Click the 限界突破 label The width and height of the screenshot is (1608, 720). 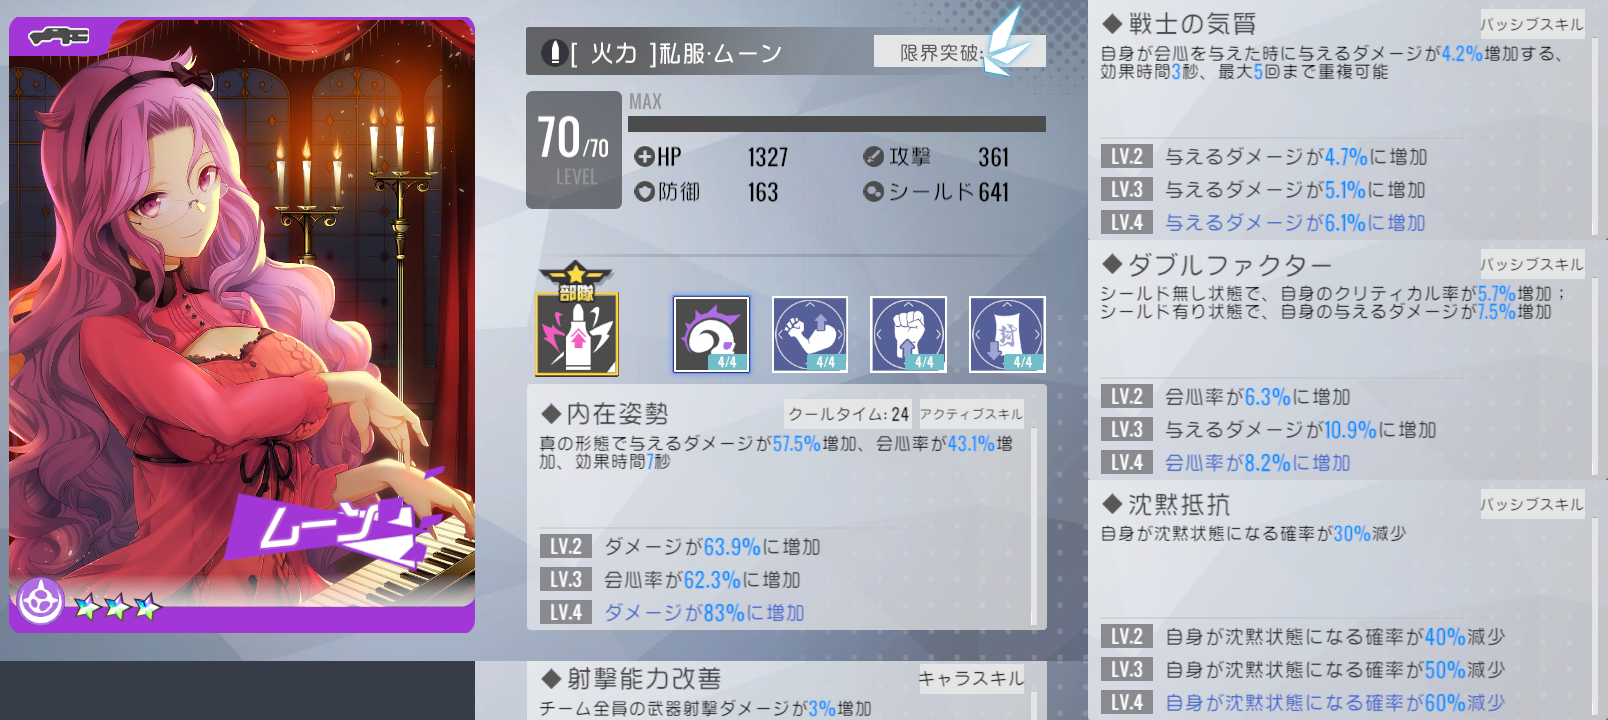click(940, 52)
